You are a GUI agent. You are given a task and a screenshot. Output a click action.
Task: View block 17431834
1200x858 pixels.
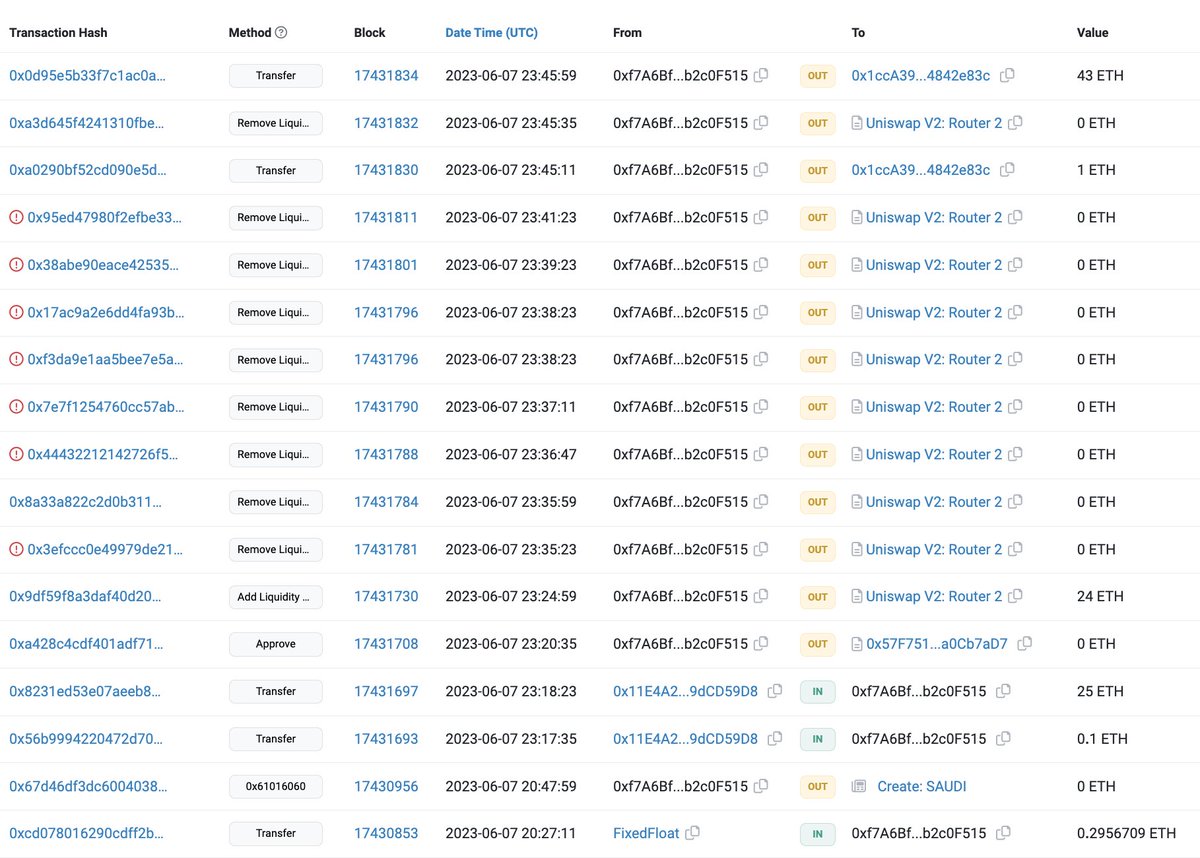(386, 75)
